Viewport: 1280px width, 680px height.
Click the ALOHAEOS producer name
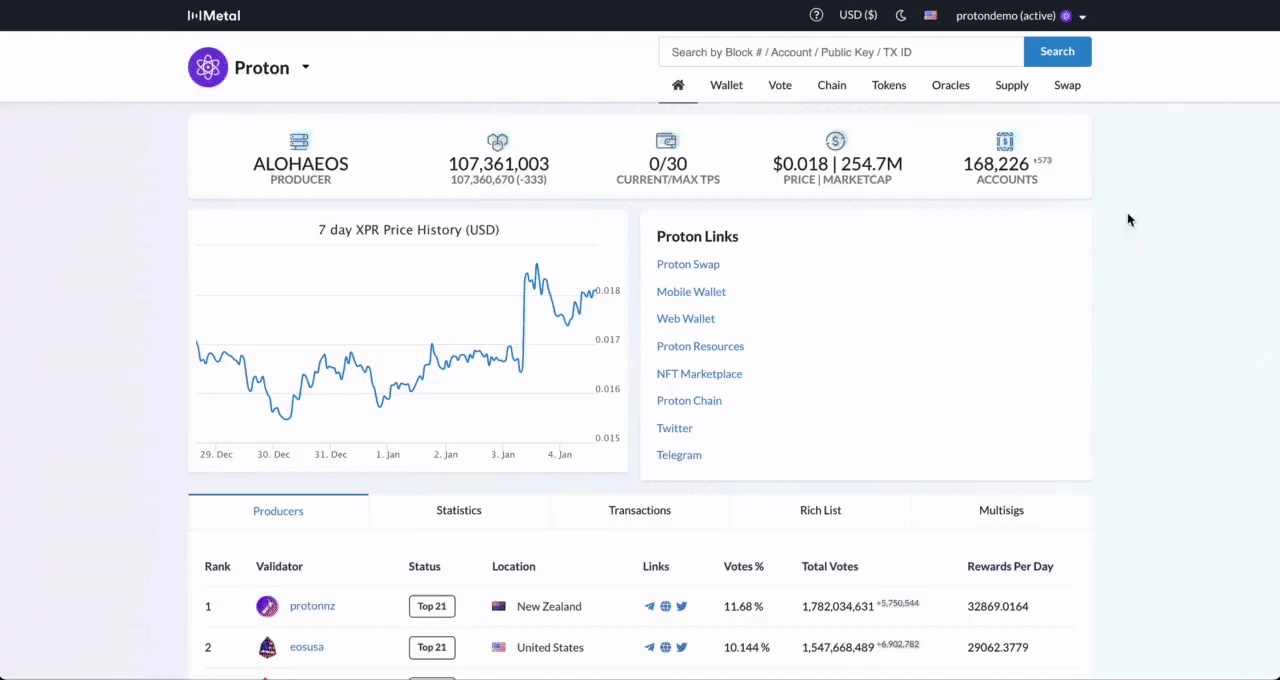(x=301, y=164)
